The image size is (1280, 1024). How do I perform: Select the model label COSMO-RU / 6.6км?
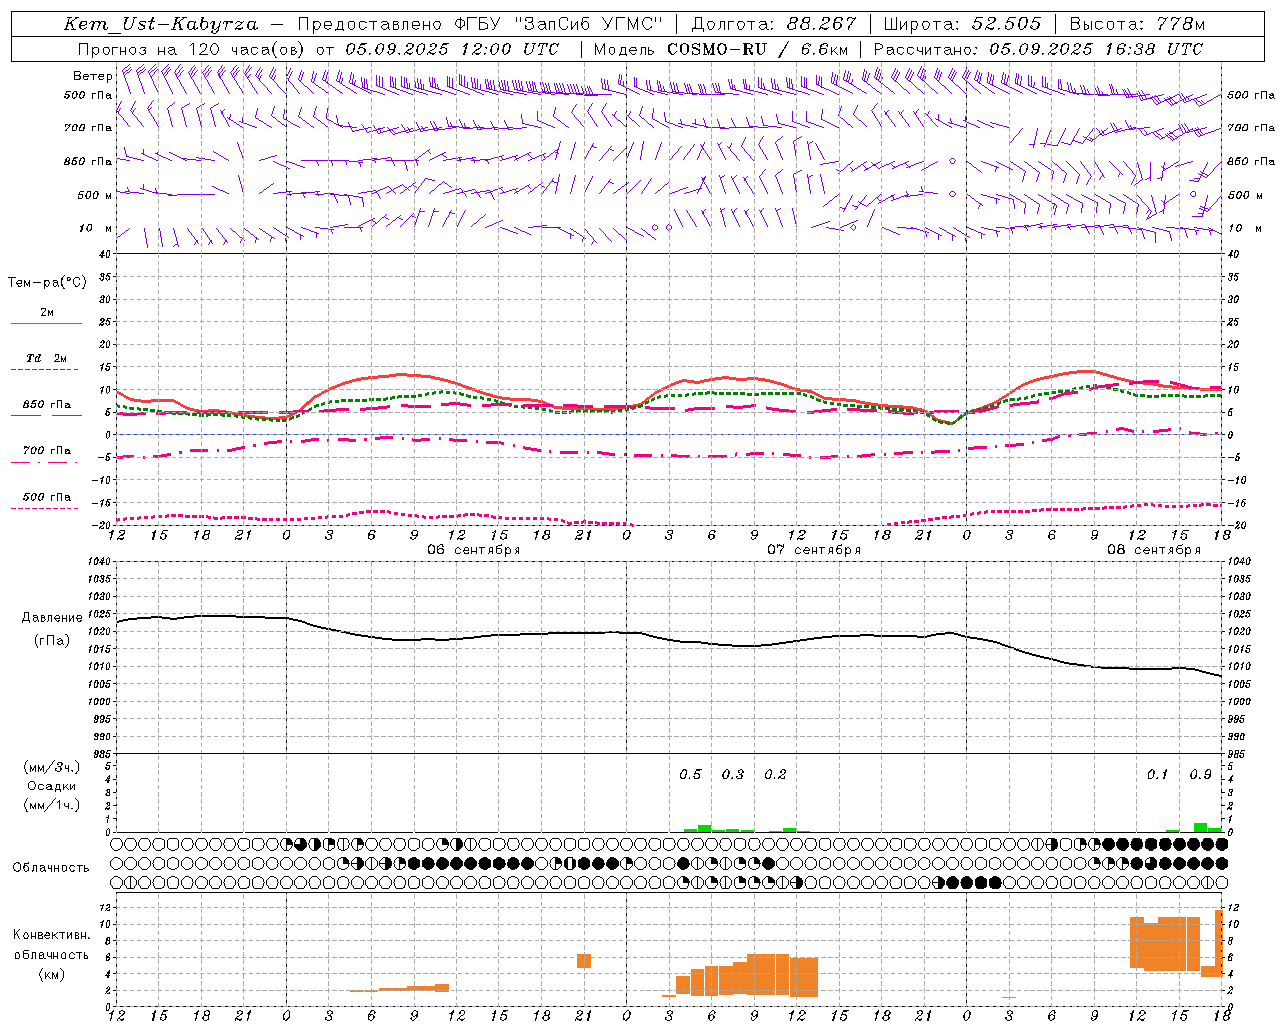click(x=757, y=49)
